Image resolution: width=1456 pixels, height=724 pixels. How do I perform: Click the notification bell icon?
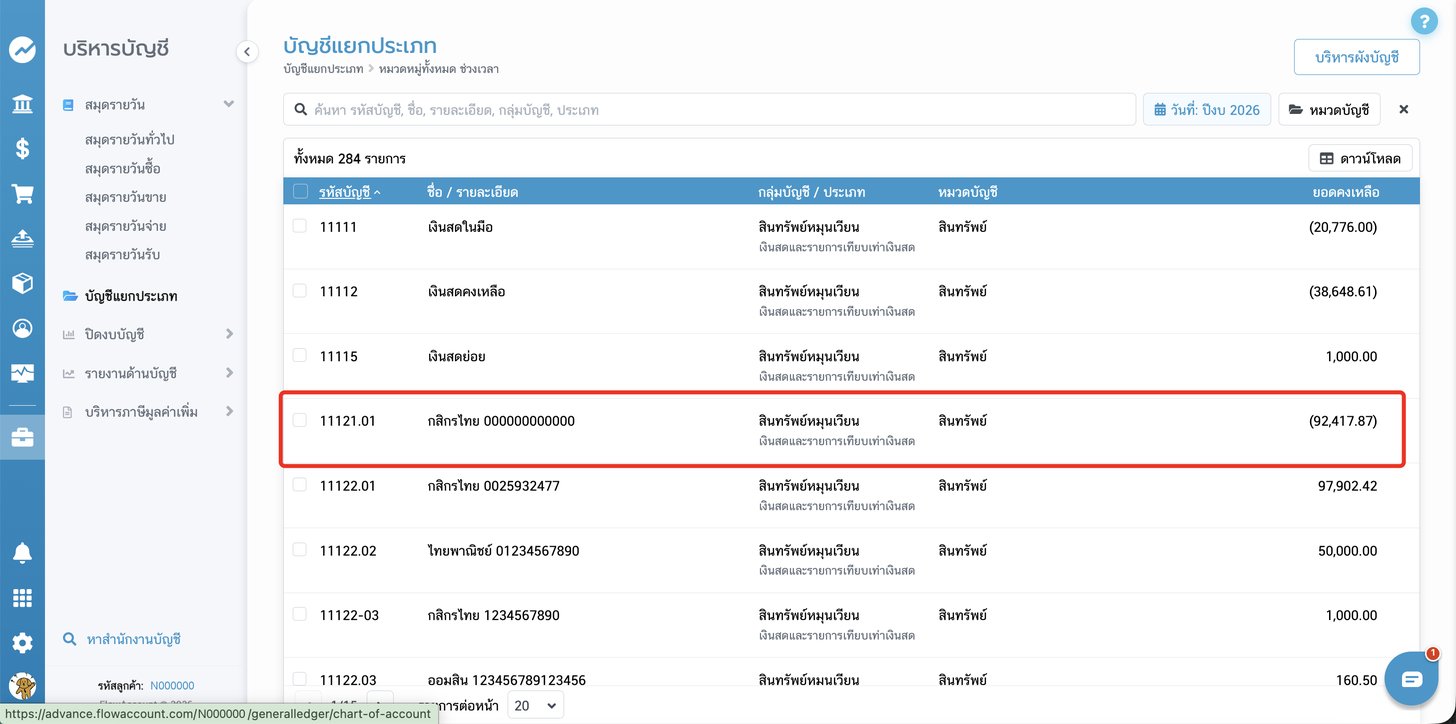(22, 553)
